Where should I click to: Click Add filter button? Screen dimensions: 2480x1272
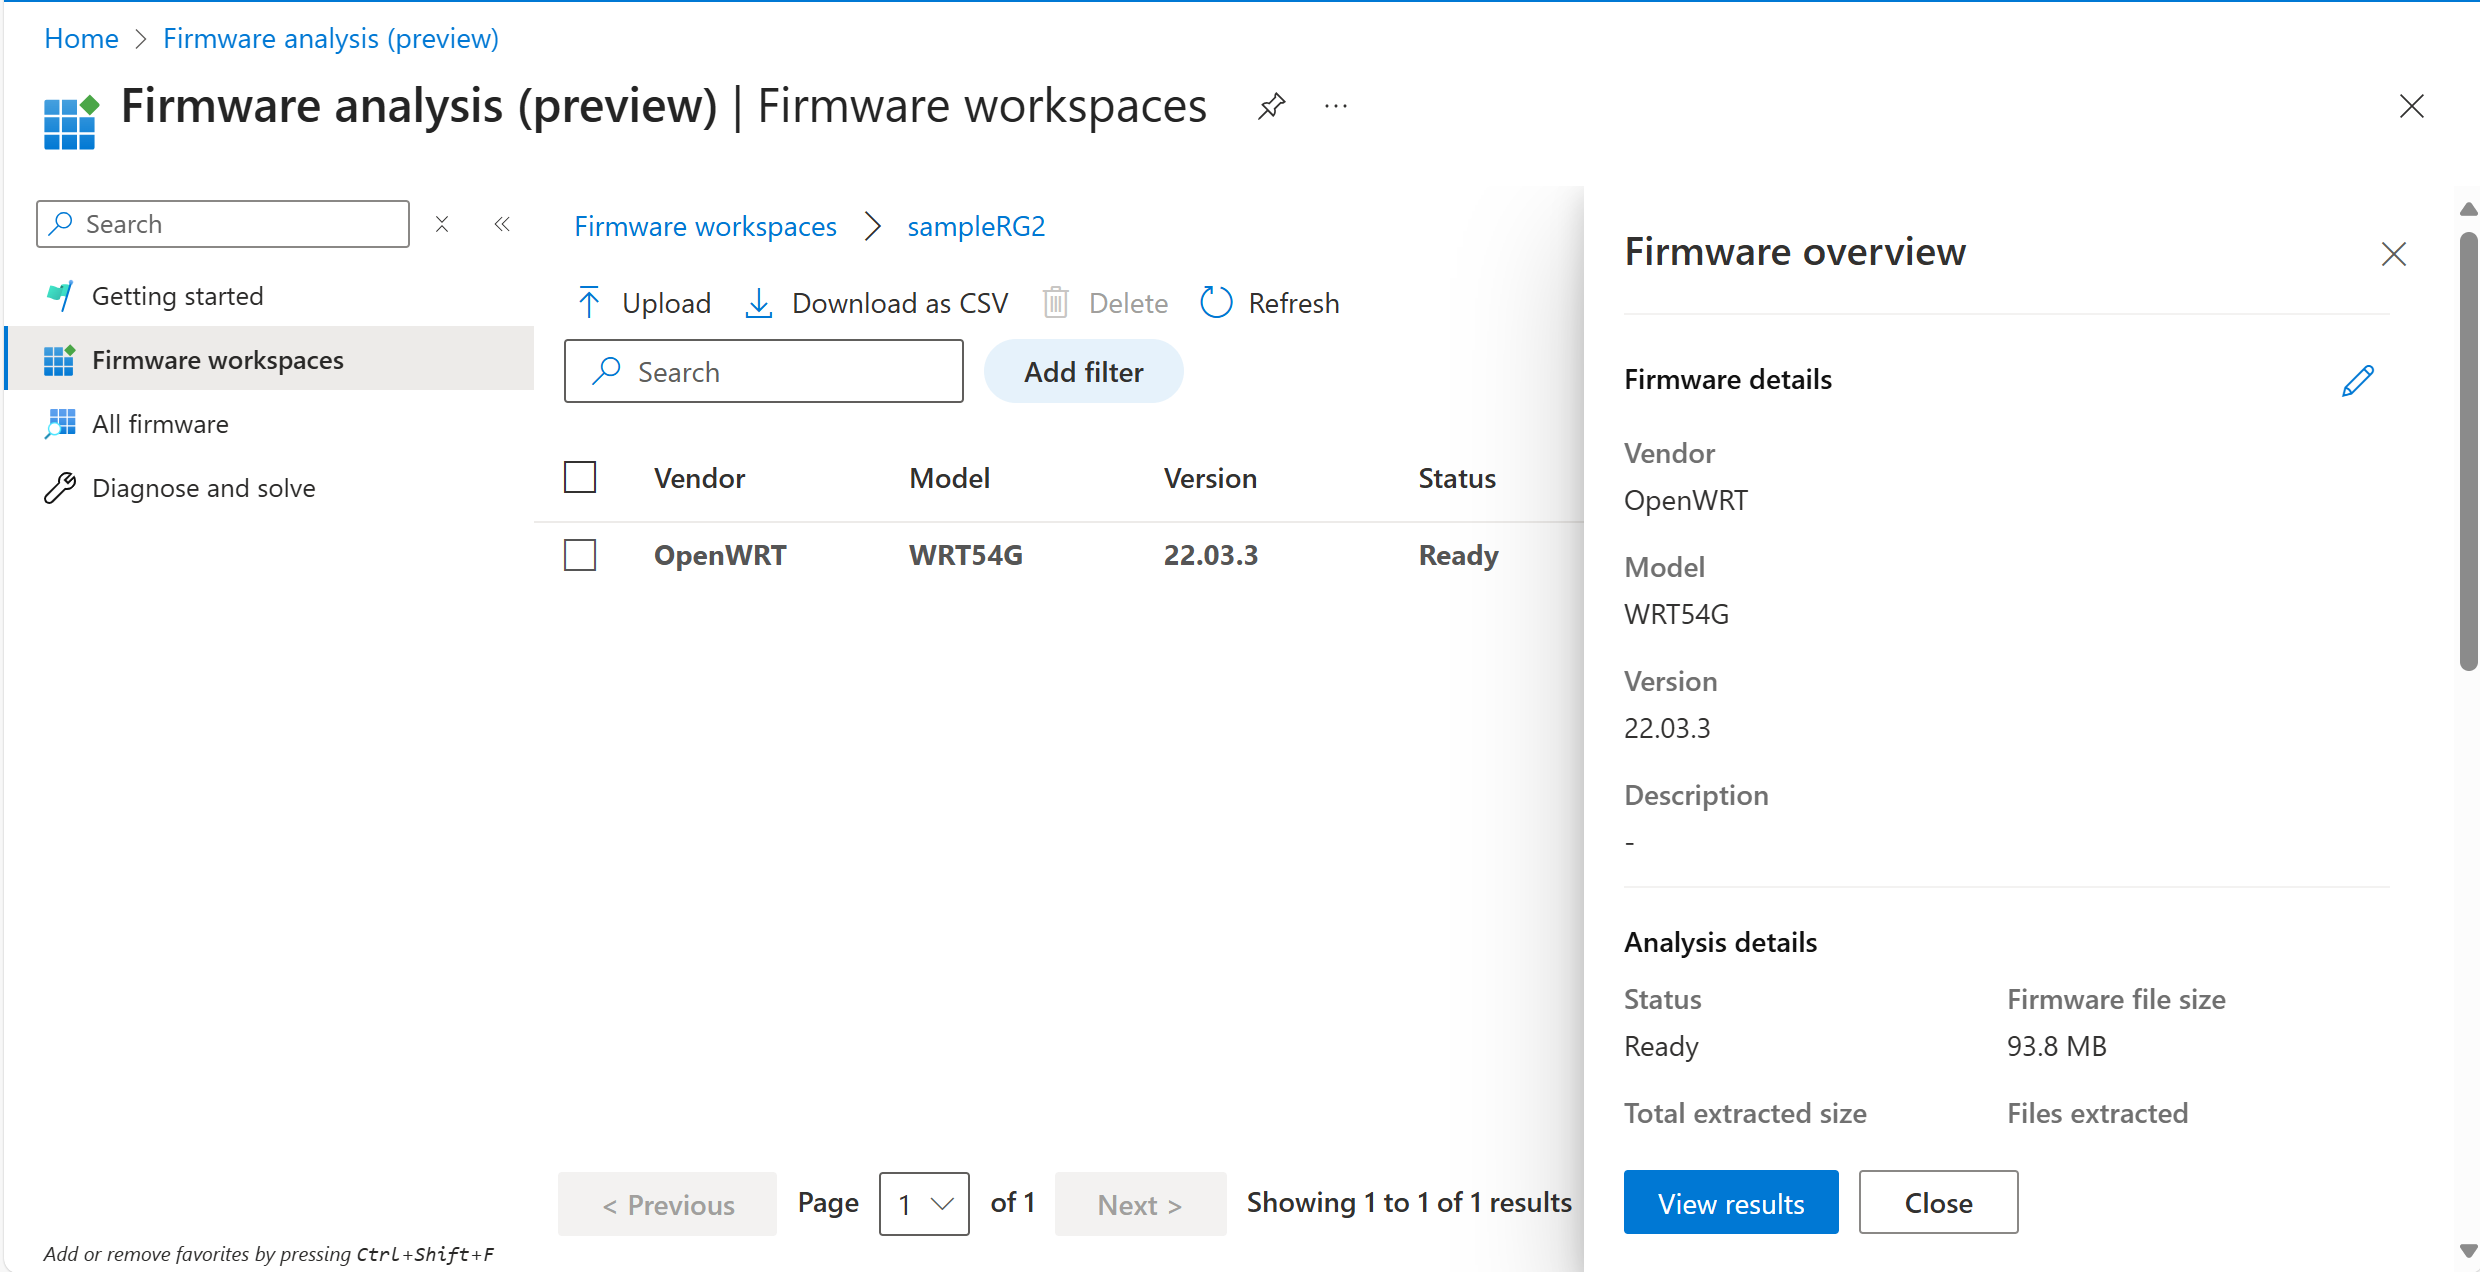(x=1083, y=372)
